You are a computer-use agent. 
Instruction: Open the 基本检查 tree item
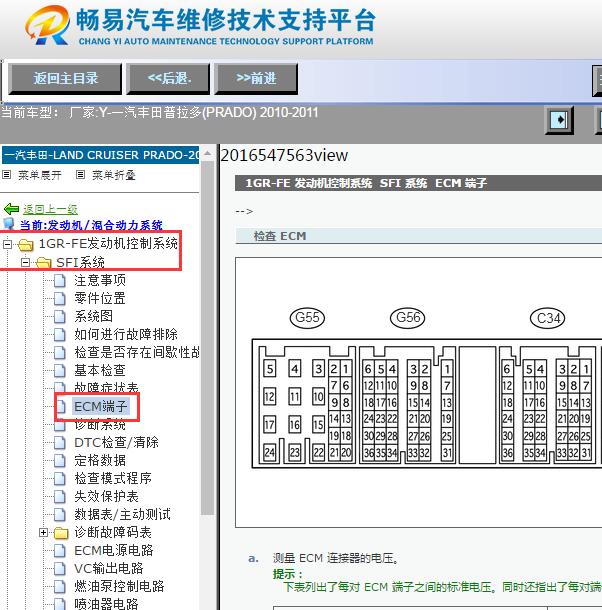coord(100,370)
